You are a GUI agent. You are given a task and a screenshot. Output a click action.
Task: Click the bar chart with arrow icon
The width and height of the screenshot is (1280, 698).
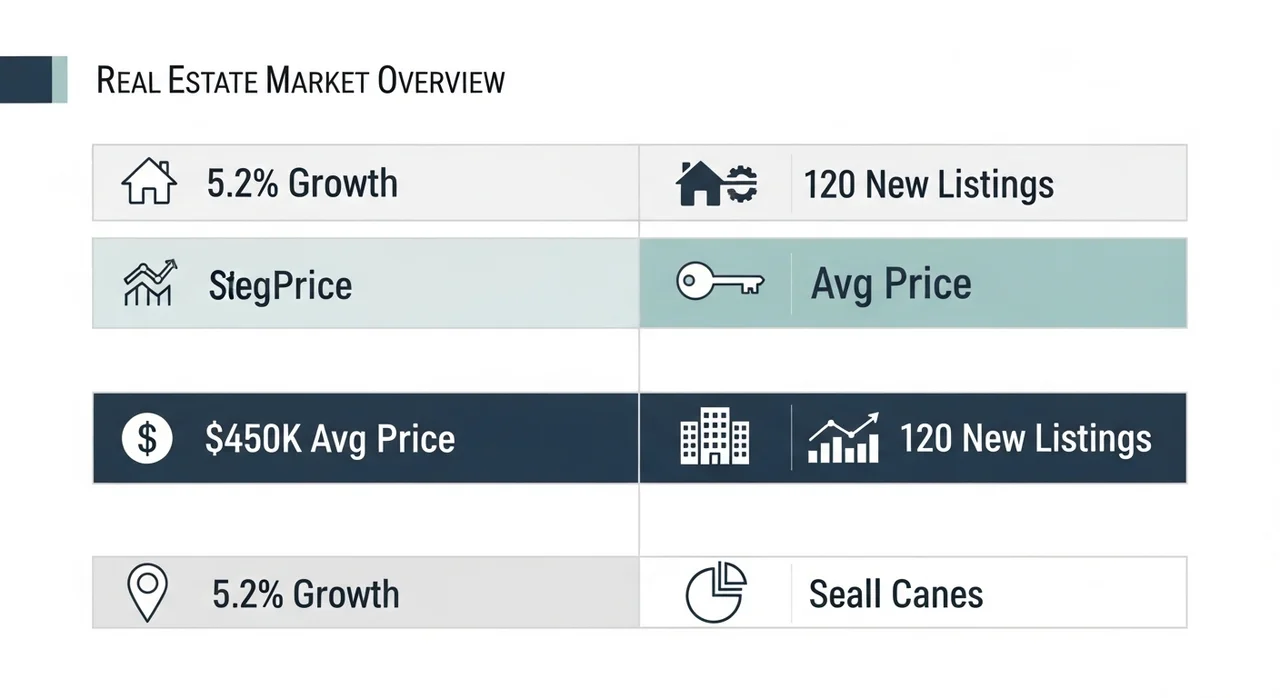[x=843, y=438]
